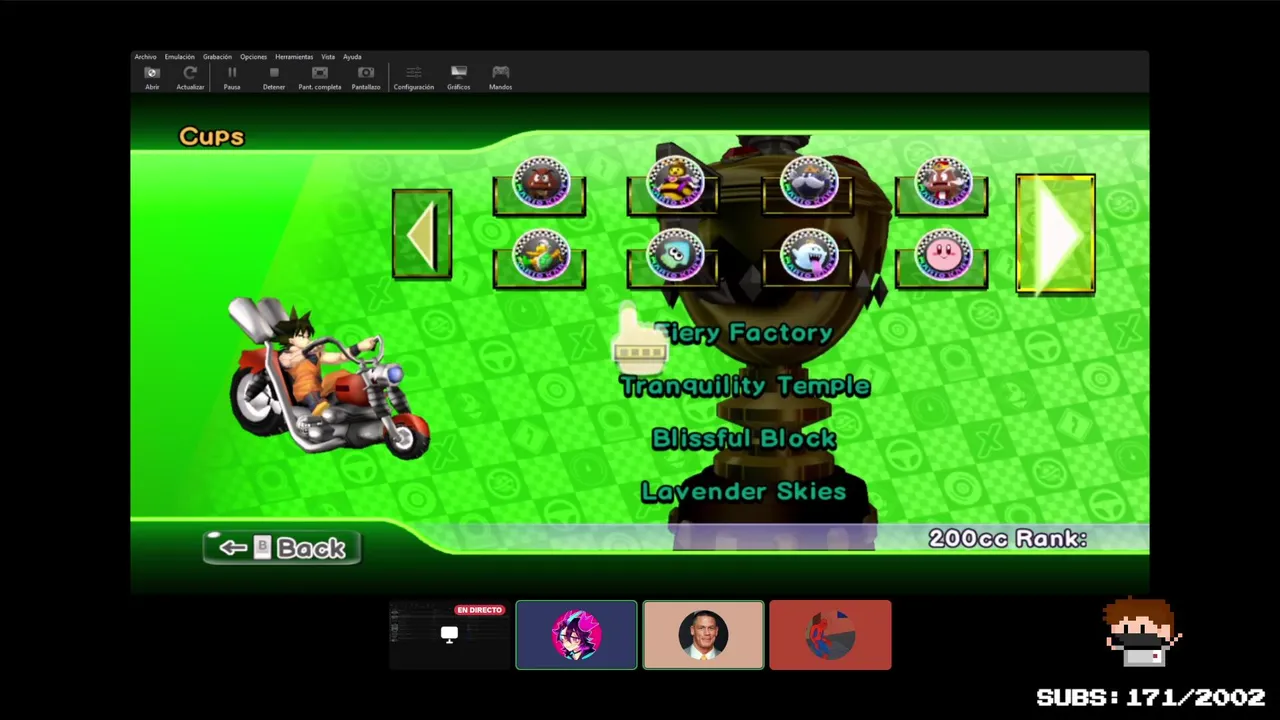Select the King Bob-omb cup
This screenshot has width=1280, height=720.
pos(808,187)
